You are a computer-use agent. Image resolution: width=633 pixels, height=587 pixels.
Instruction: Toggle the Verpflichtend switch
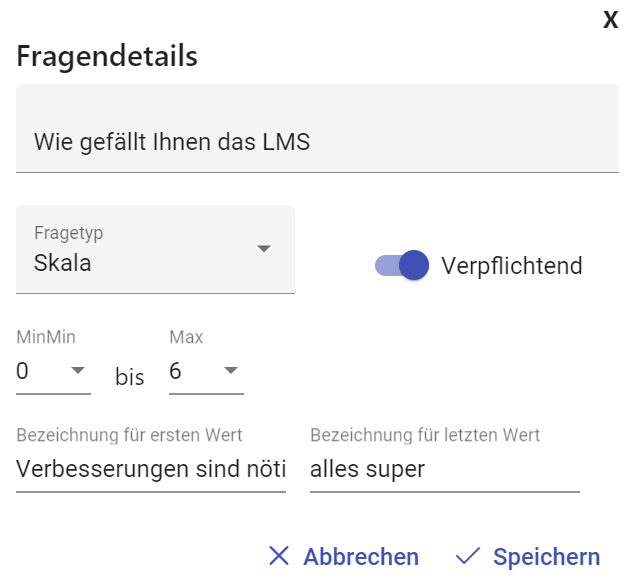pyautogui.click(x=402, y=265)
